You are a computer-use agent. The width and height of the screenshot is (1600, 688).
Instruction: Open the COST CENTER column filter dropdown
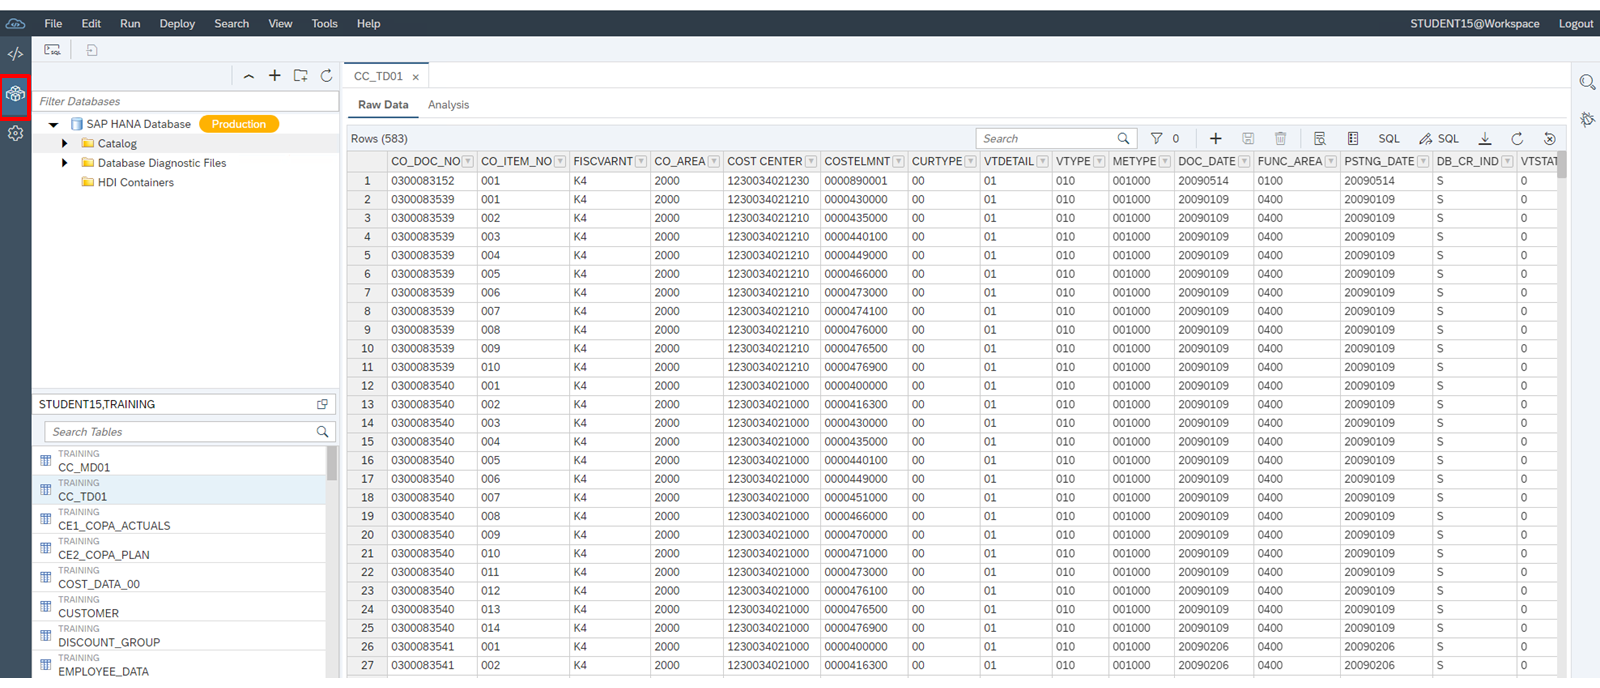(x=811, y=161)
